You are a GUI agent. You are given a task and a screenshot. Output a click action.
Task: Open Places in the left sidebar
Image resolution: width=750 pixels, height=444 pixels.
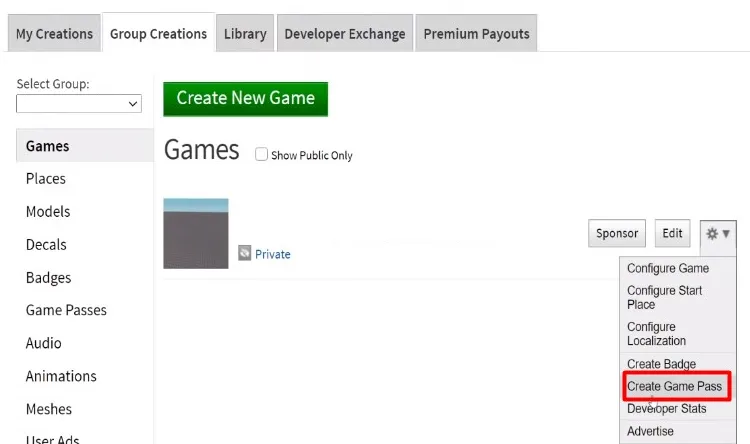pos(45,178)
